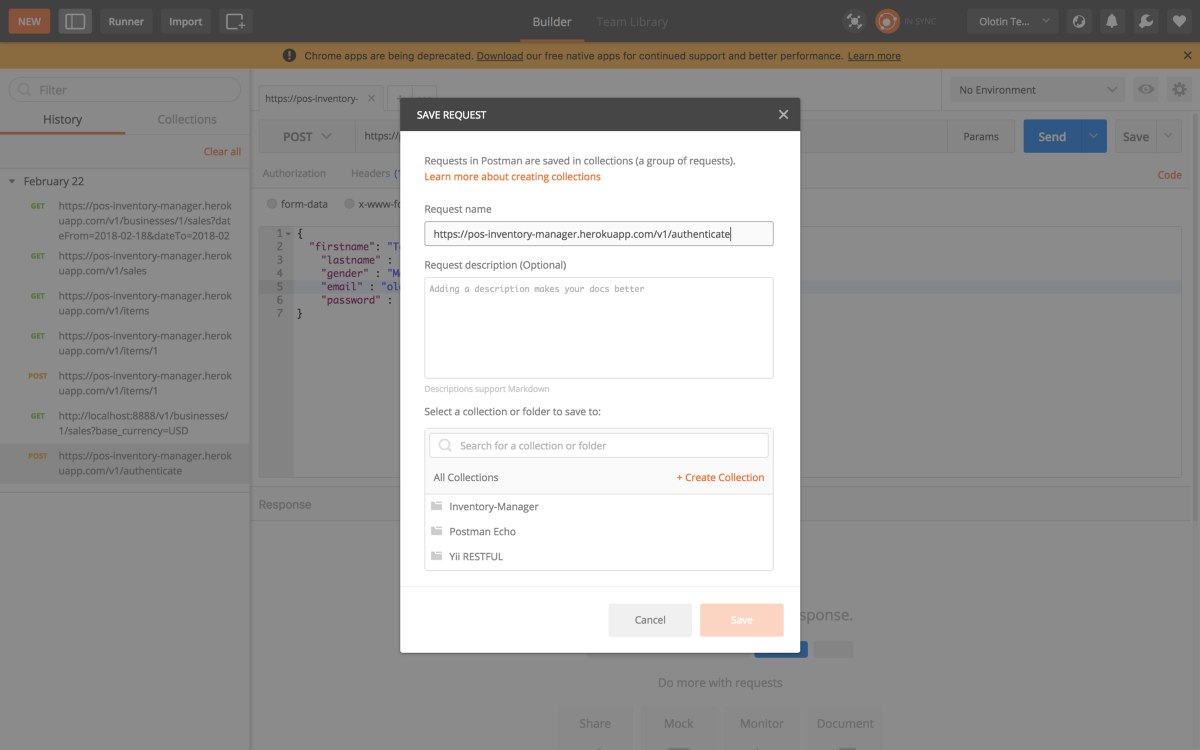Toggle the sidebar layout icon

pos(75,21)
